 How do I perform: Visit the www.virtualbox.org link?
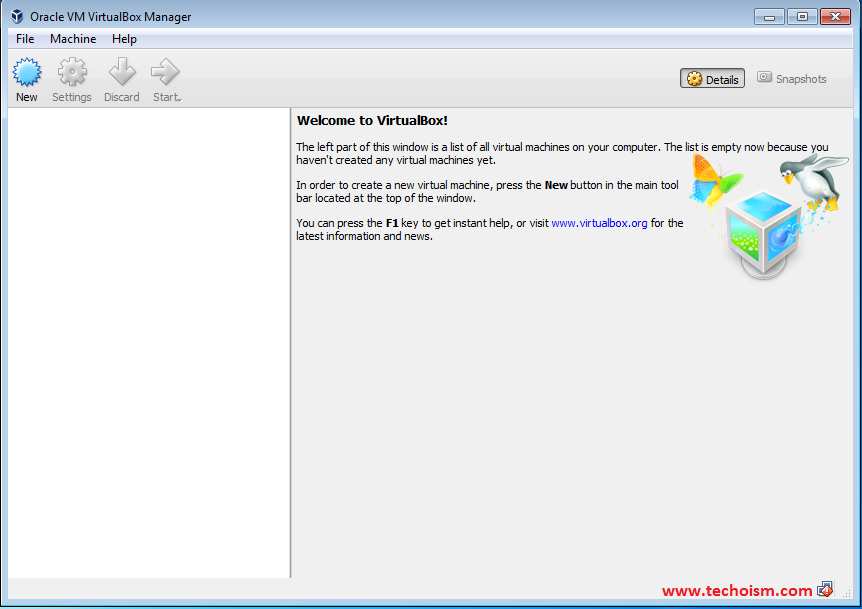(x=599, y=223)
